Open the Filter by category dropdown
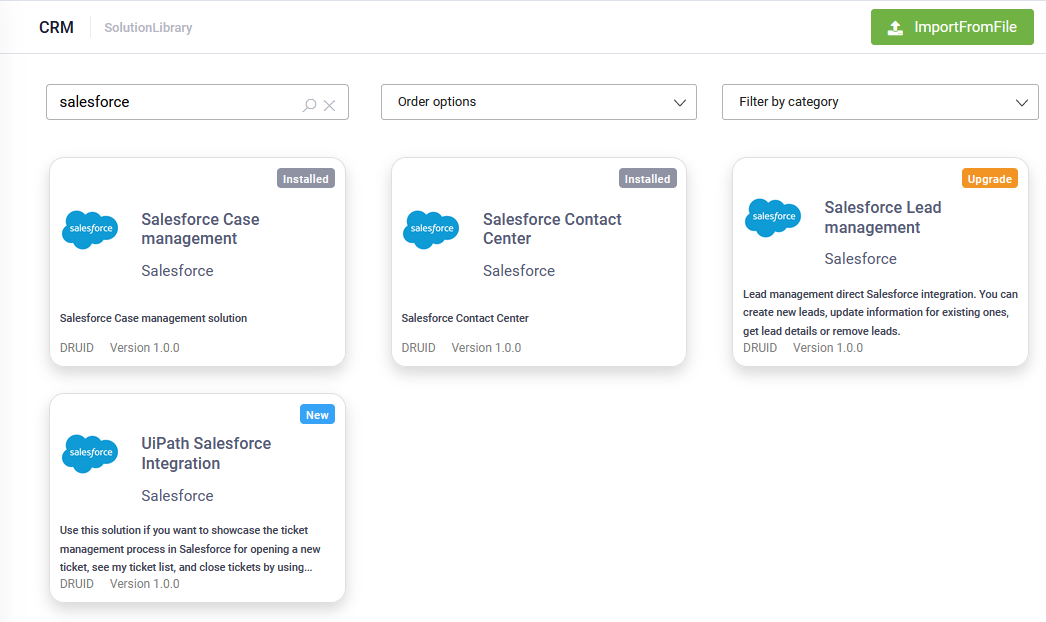 880,102
